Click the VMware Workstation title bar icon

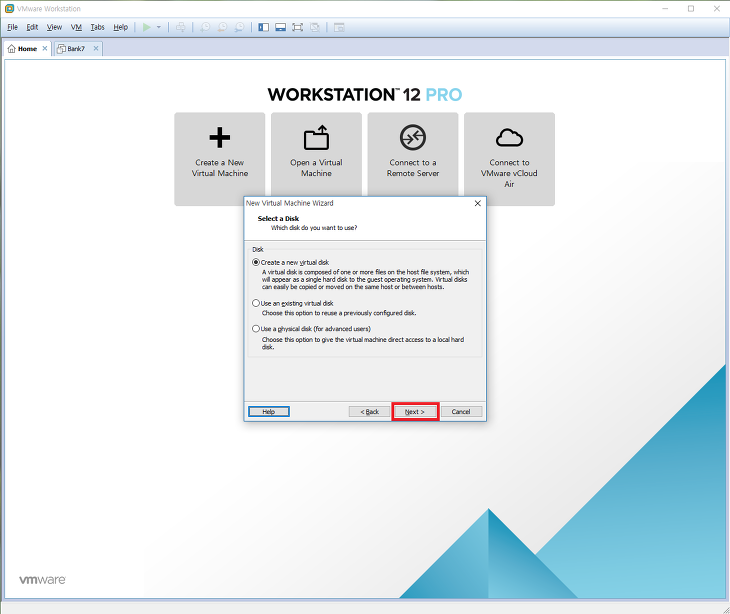coord(9,8)
